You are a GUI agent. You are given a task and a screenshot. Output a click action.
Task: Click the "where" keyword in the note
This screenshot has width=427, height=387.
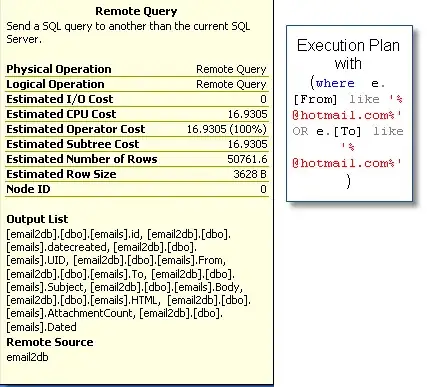pyautogui.click(x=335, y=83)
